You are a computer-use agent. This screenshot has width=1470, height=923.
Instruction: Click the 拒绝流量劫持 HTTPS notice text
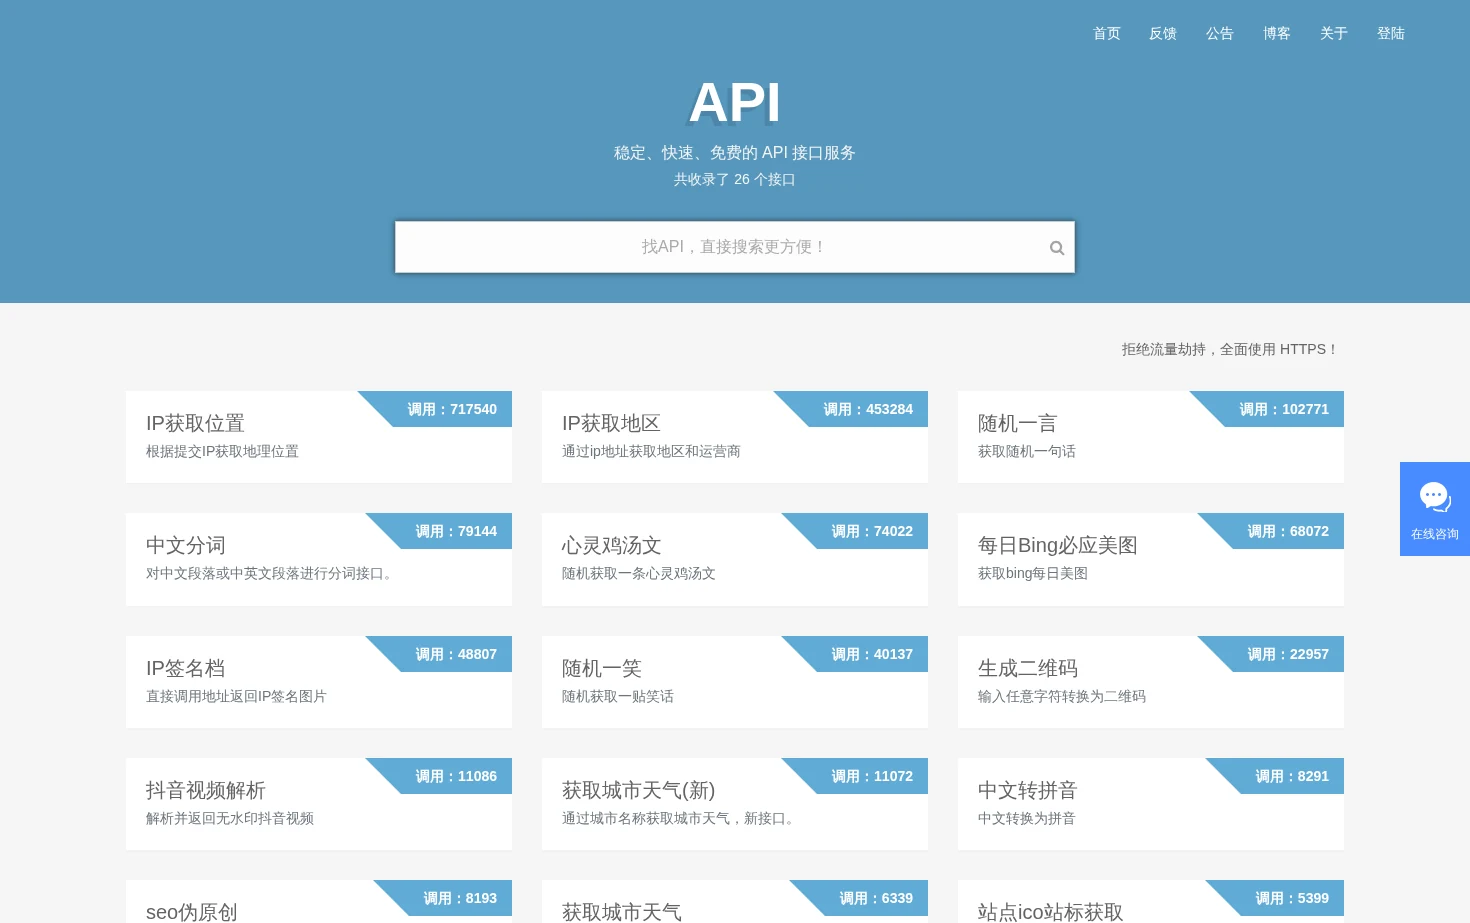[1230, 349]
